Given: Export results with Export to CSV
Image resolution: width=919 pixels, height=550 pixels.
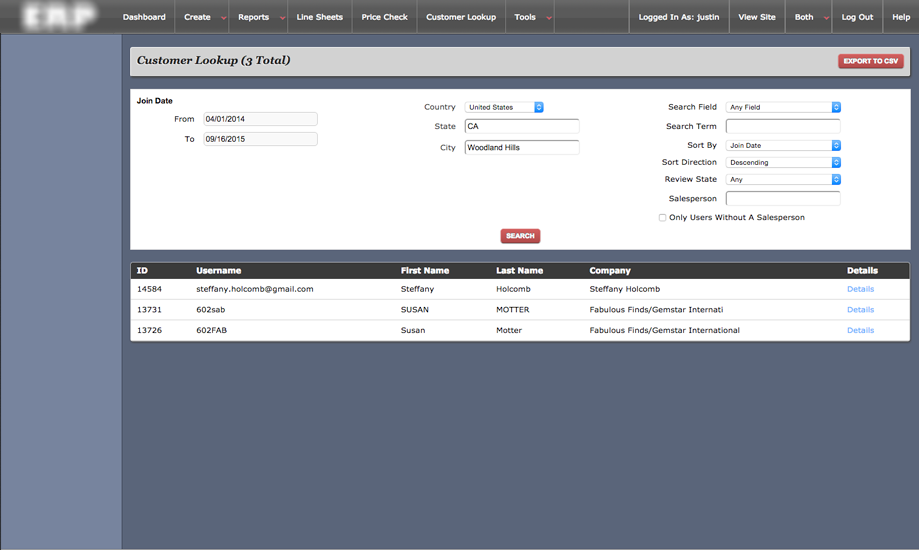Looking at the screenshot, I should pyautogui.click(x=870, y=61).
